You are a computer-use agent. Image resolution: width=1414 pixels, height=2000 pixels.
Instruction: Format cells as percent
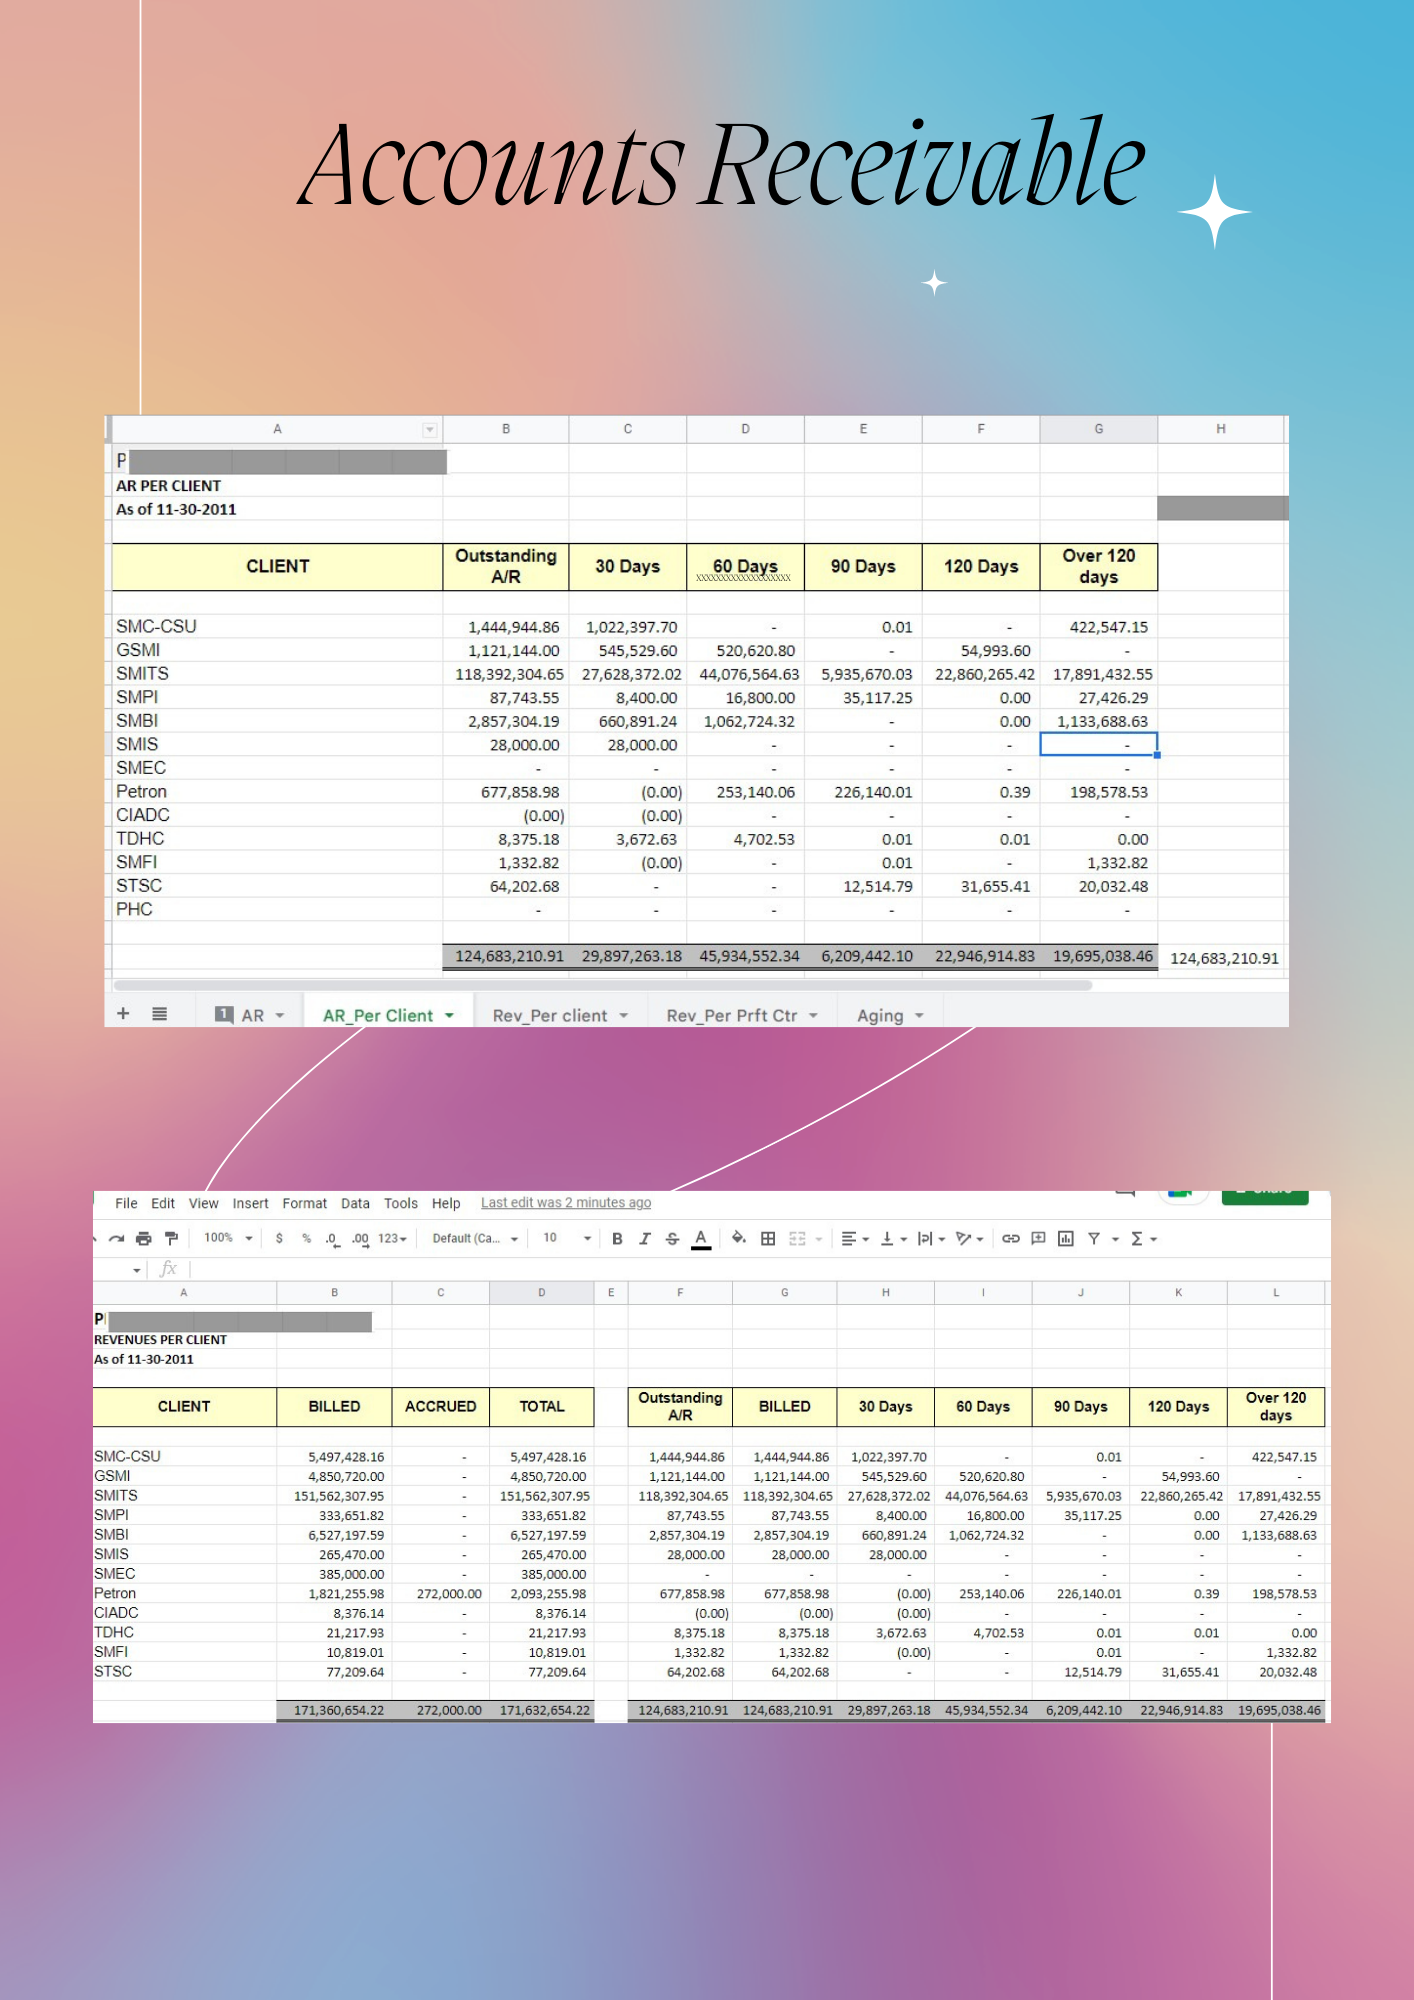(306, 1239)
